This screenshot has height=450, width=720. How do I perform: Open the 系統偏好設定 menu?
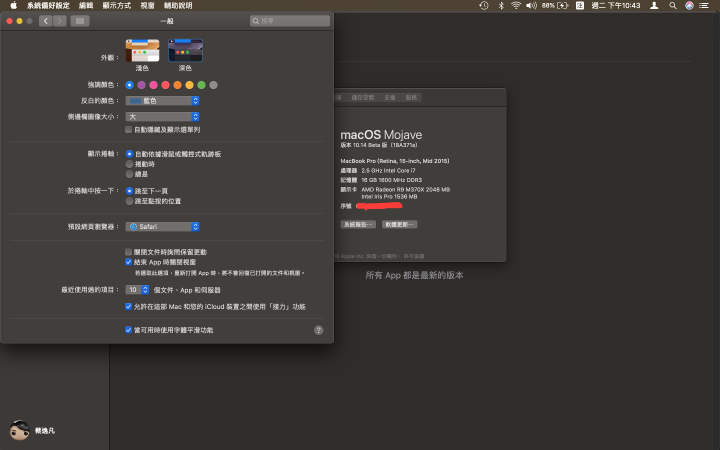click(48, 6)
